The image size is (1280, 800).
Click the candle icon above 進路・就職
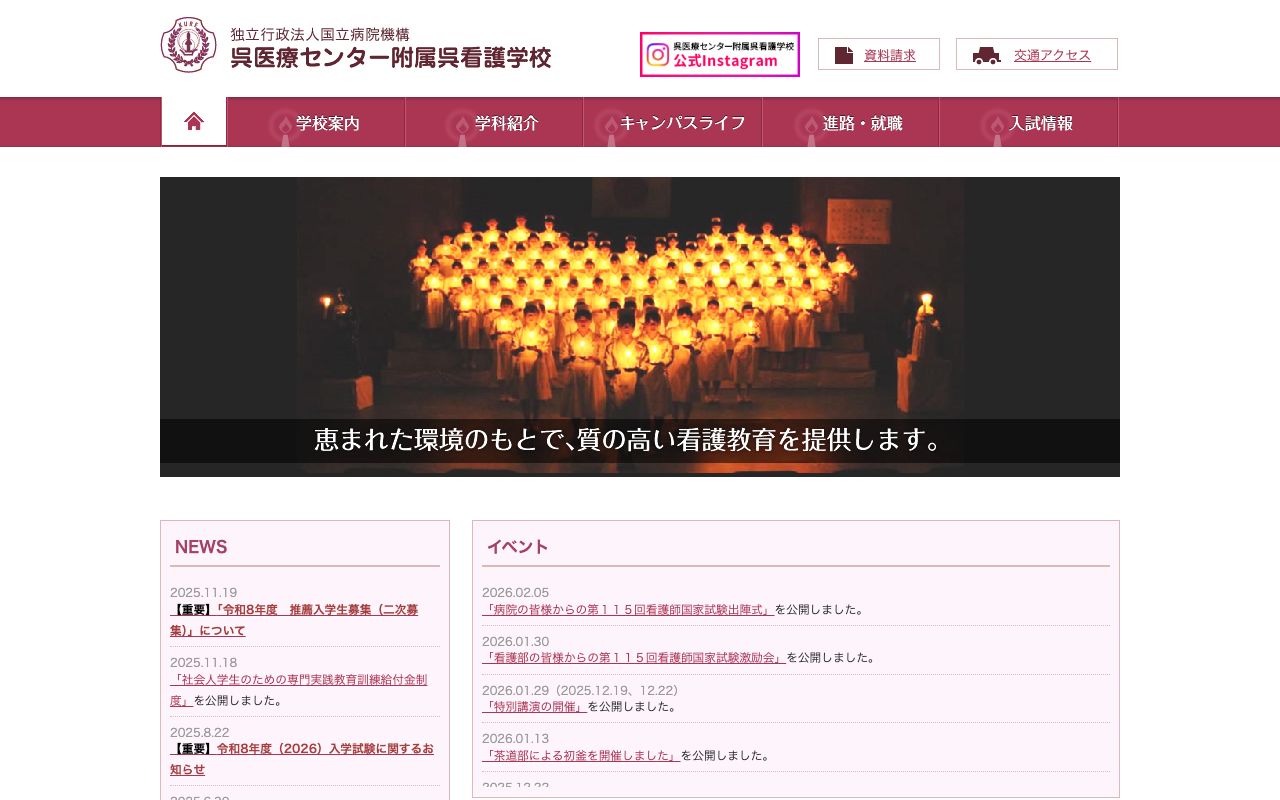coord(810,122)
